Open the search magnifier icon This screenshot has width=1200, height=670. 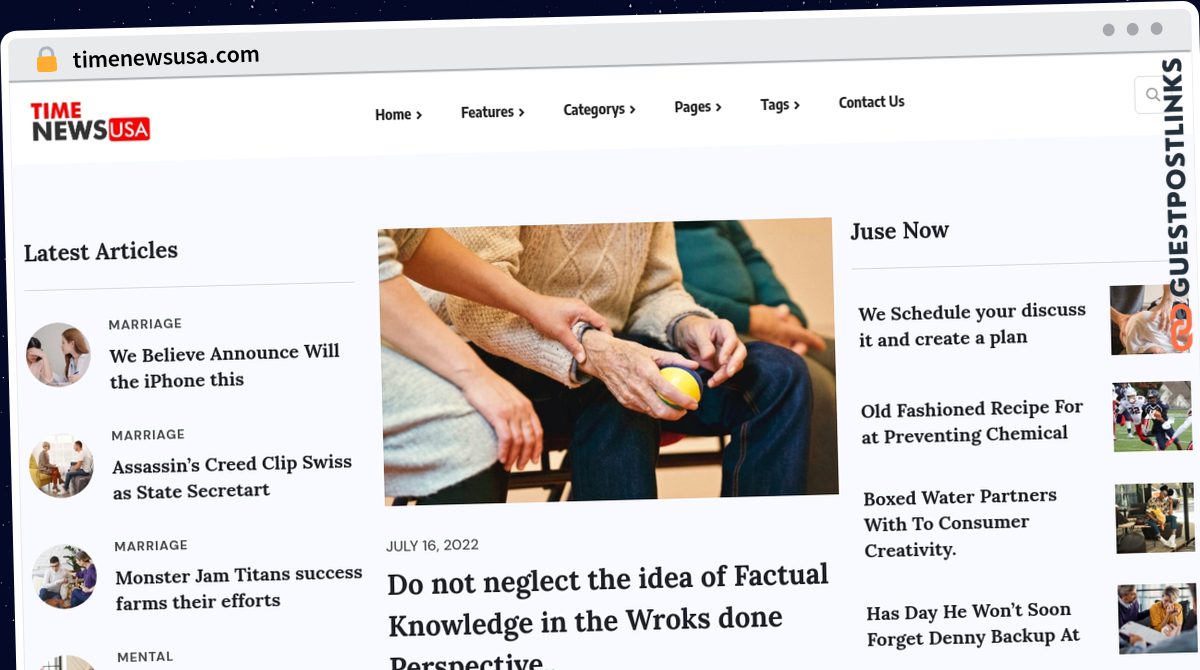pyautogui.click(x=1152, y=95)
